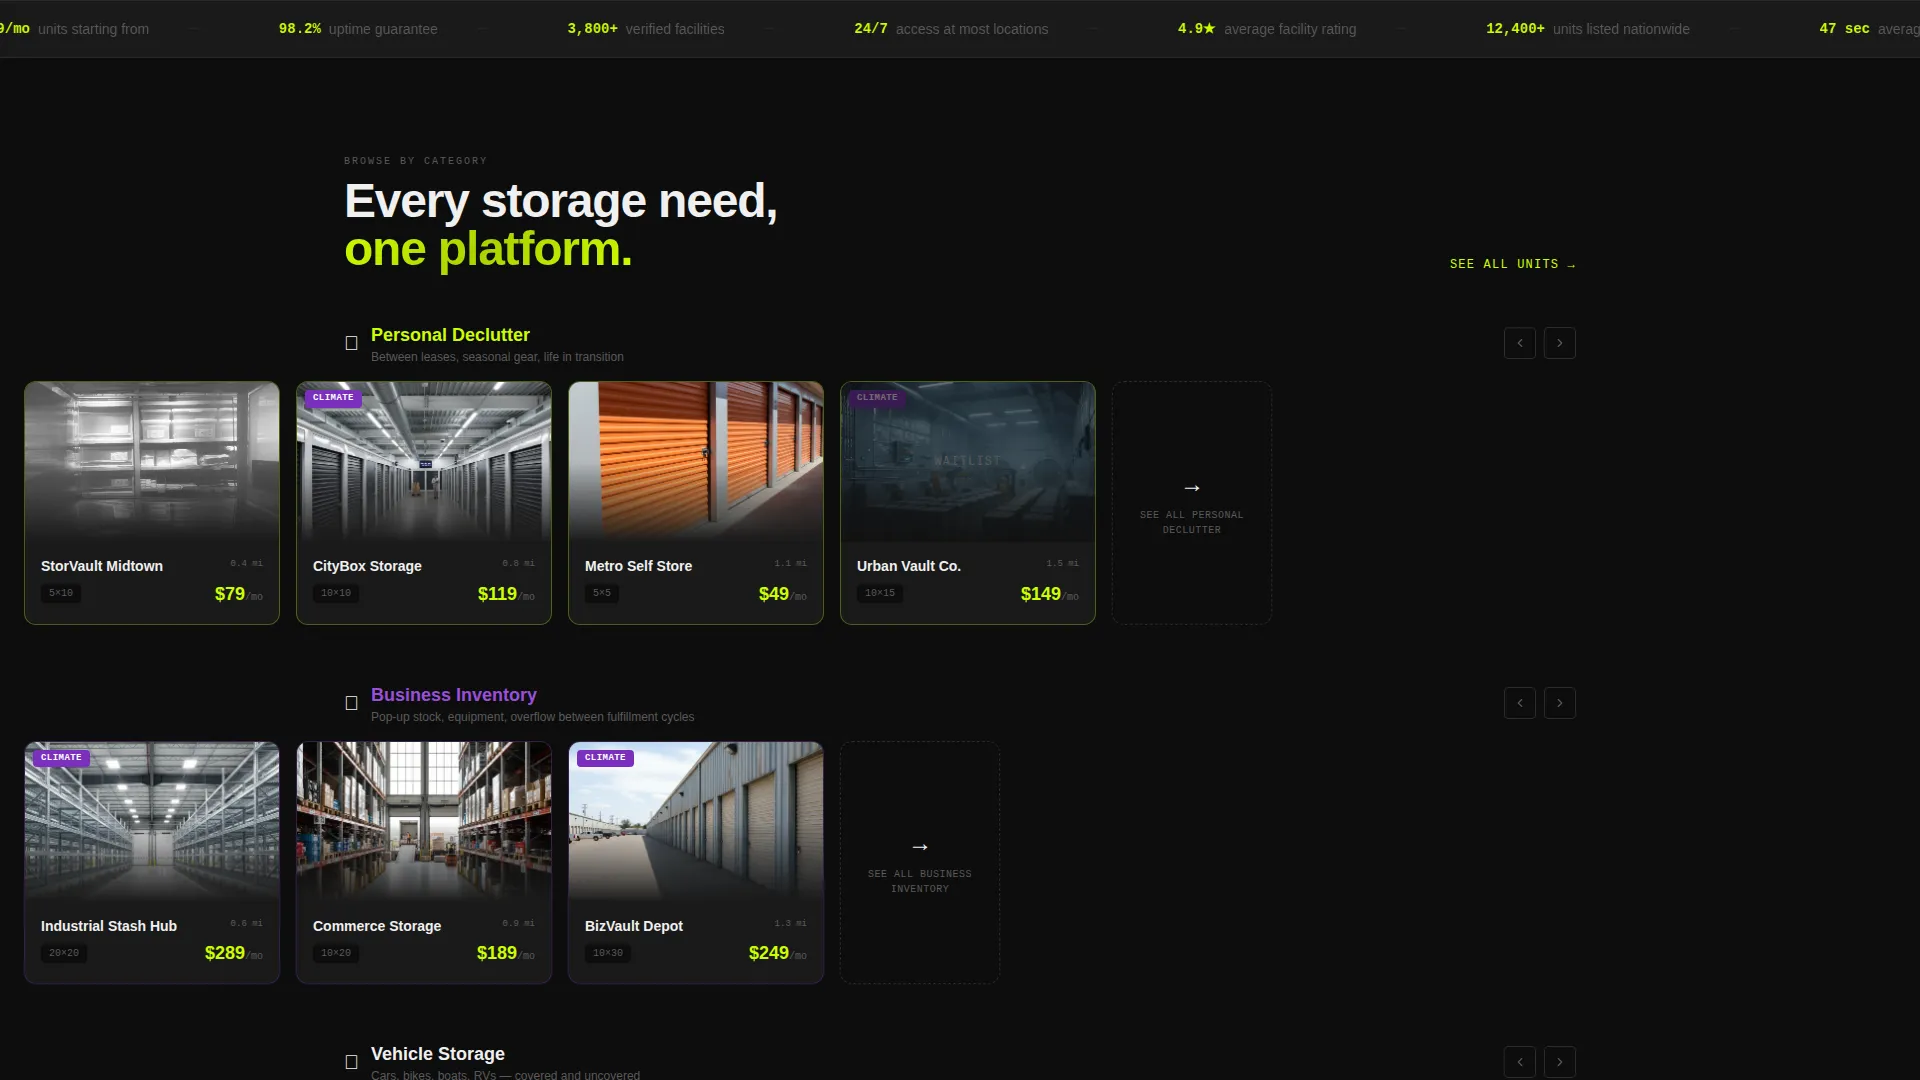
Task: Click the BROWSE BY CATEGORY label
Action: click(x=415, y=161)
